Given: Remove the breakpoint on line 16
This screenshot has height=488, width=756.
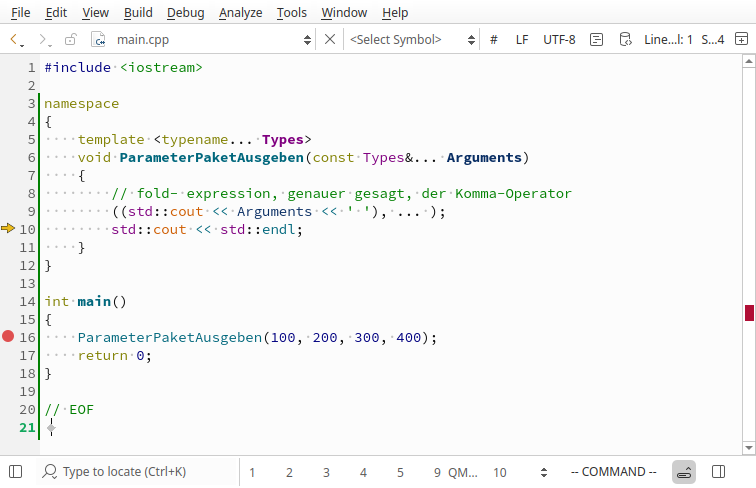Looking at the screenshot, I should (8, 337).
